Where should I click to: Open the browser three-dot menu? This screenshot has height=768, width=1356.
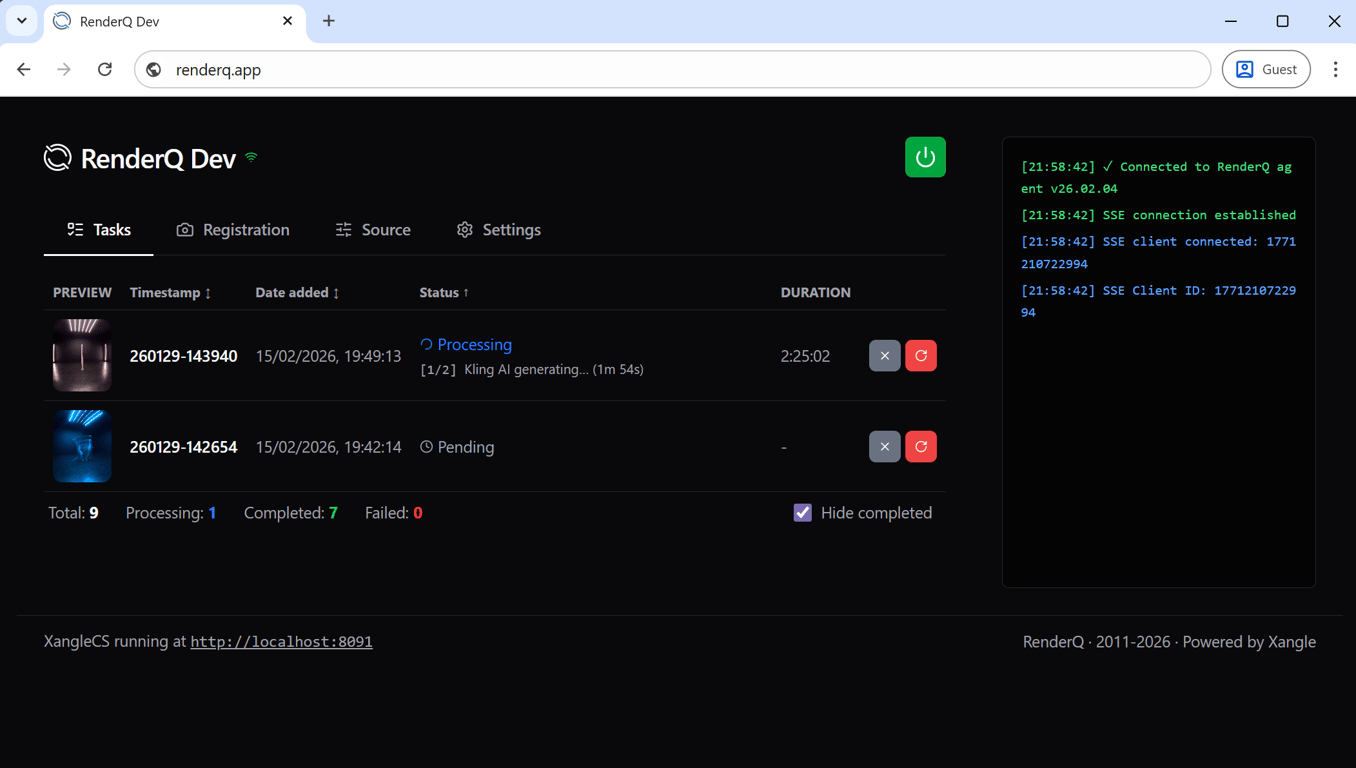tap(1335, 70)
